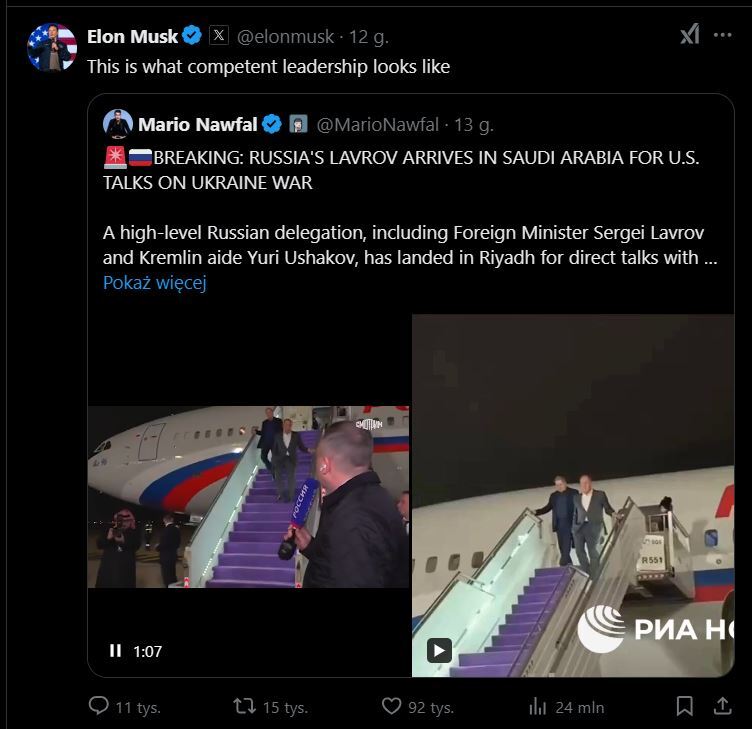Click Elon Musk's blue verified checkmark
The height and width of the screenshot is (729, 752).
click(x=193, y=37)
